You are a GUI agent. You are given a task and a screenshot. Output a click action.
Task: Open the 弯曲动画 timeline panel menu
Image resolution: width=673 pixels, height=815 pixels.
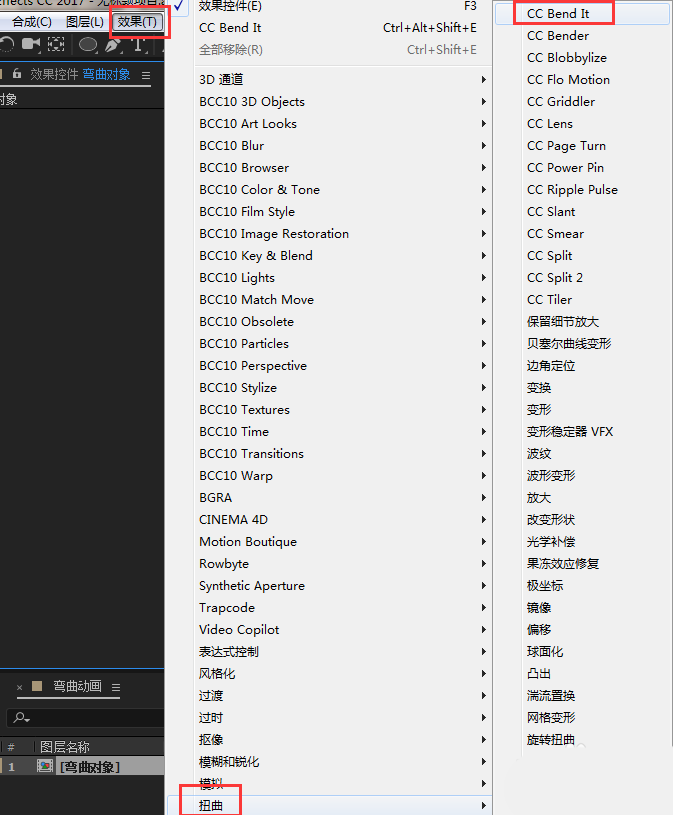[116, 688]
